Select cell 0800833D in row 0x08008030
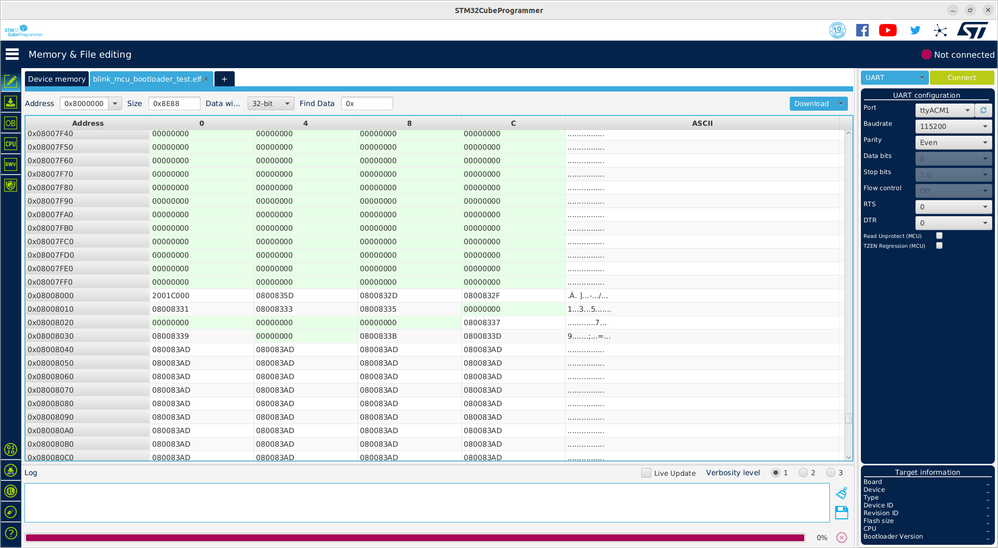The image size is (998, 548). (513, 336)
